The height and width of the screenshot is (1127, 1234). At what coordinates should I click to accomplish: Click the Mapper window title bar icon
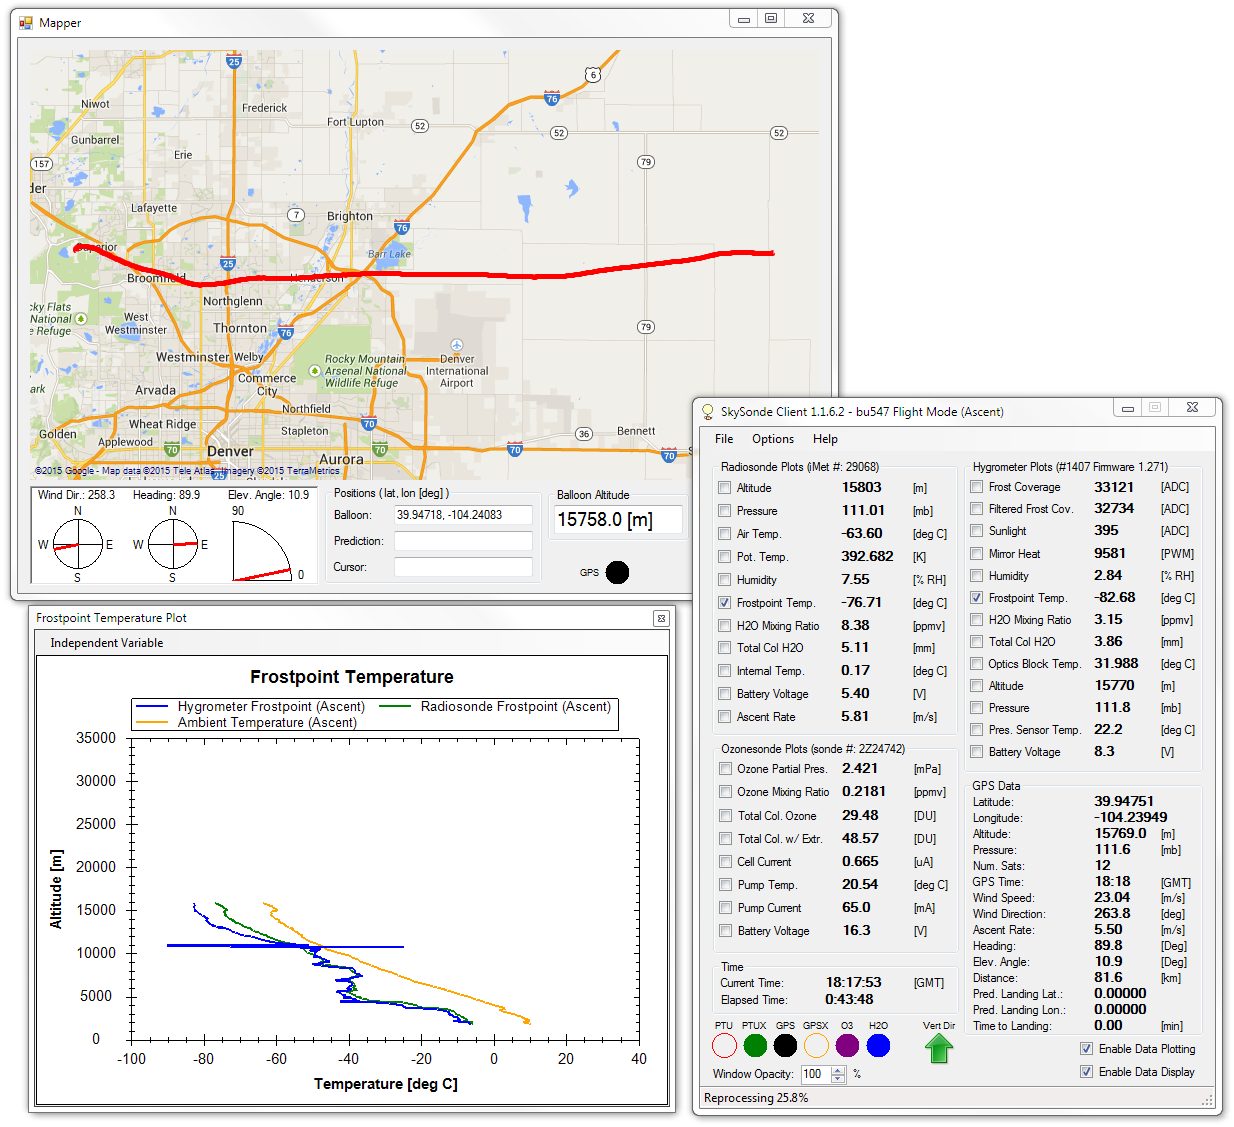click(26, 22)
